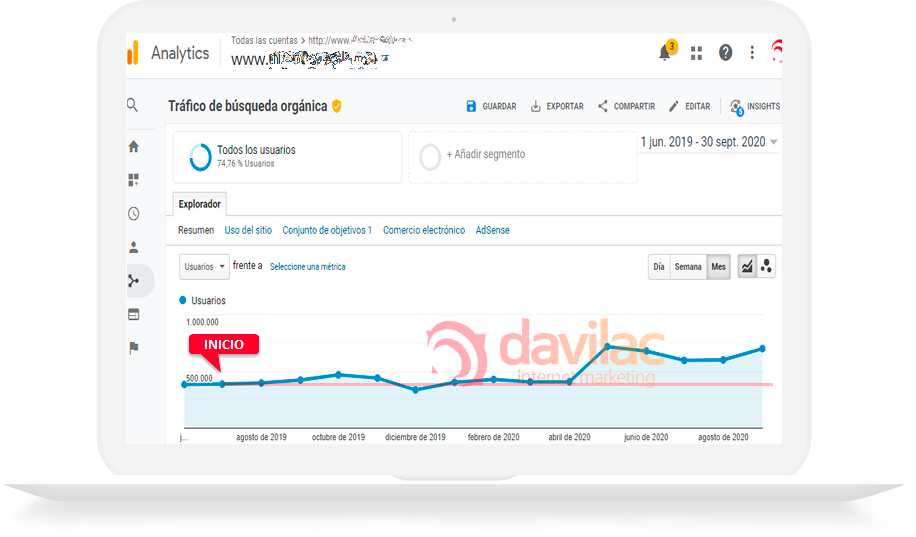Click the x-axis label abril de 2020
Viewport: 916px width, 537px height.
point(569,437)
